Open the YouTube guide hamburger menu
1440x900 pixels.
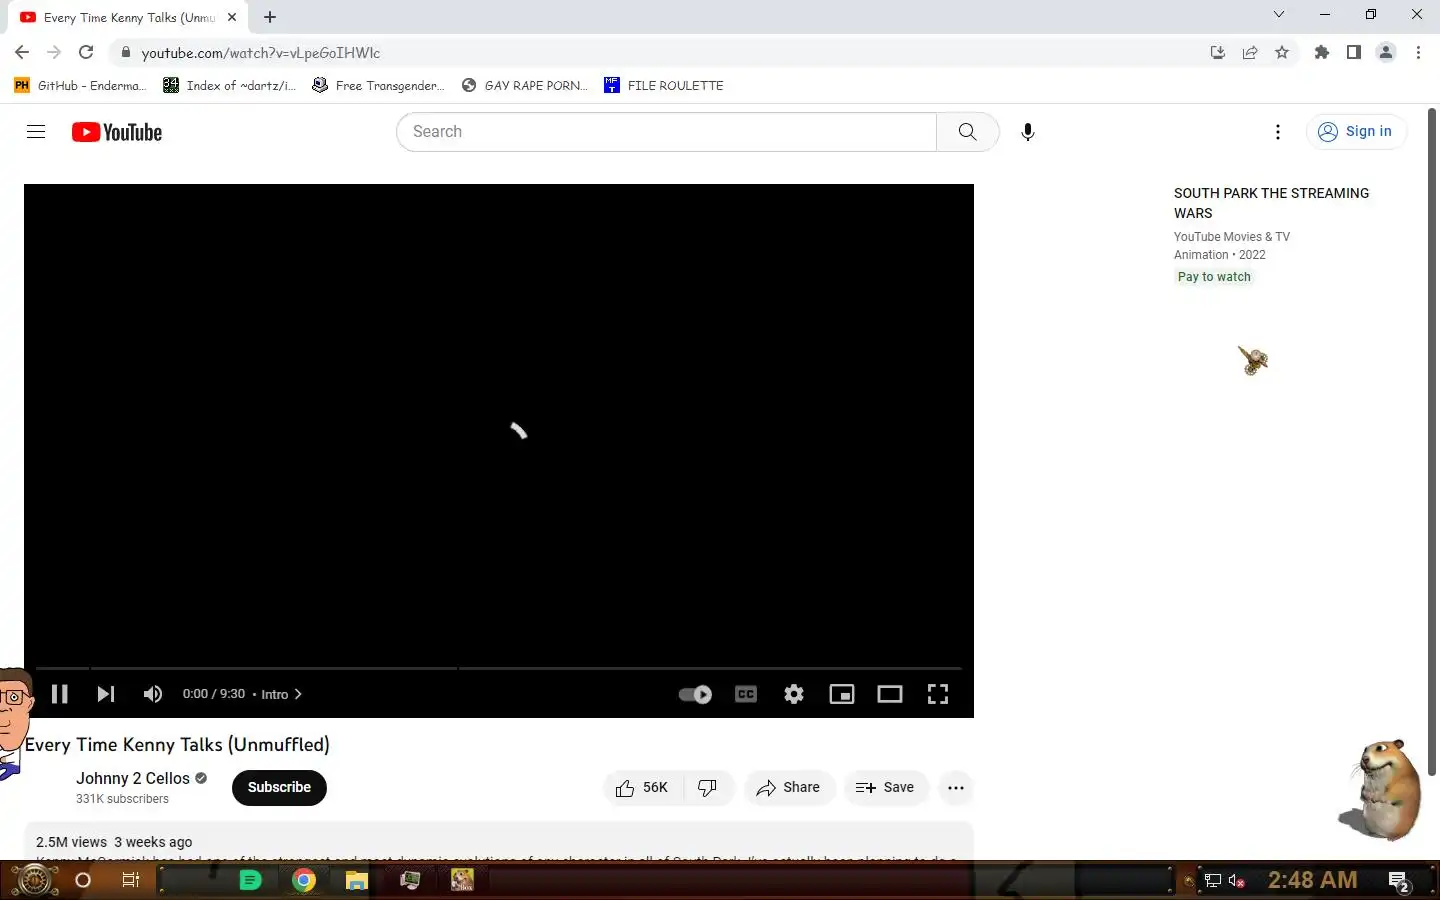[x=36, y=131]
